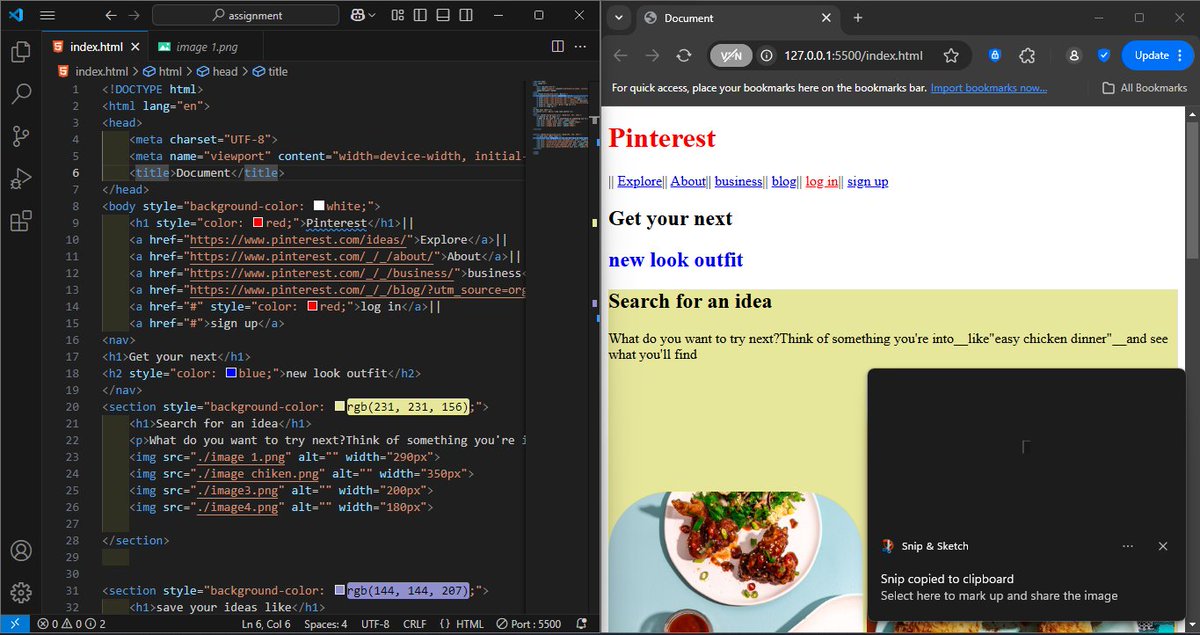Expand the html breadcrumb segment

163,71
